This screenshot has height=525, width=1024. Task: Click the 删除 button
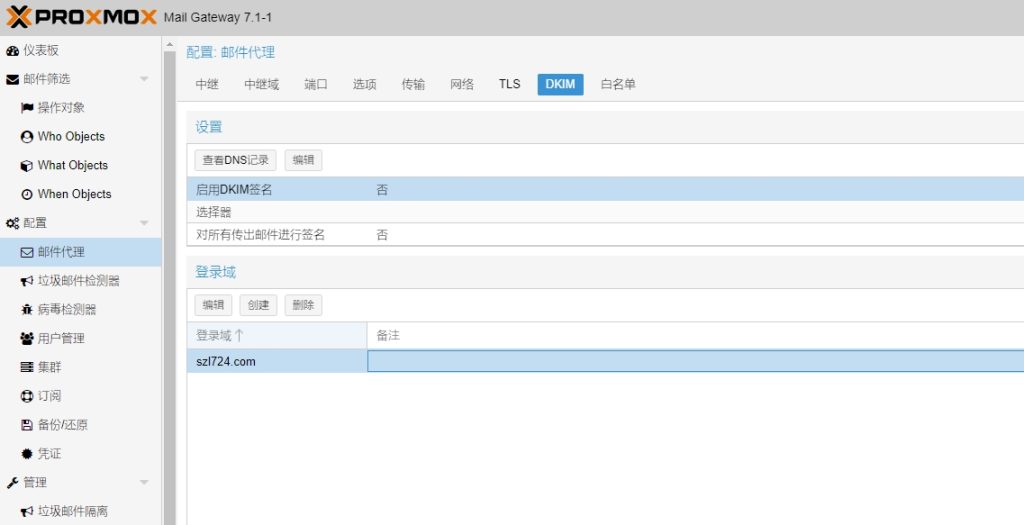[303, 305]
